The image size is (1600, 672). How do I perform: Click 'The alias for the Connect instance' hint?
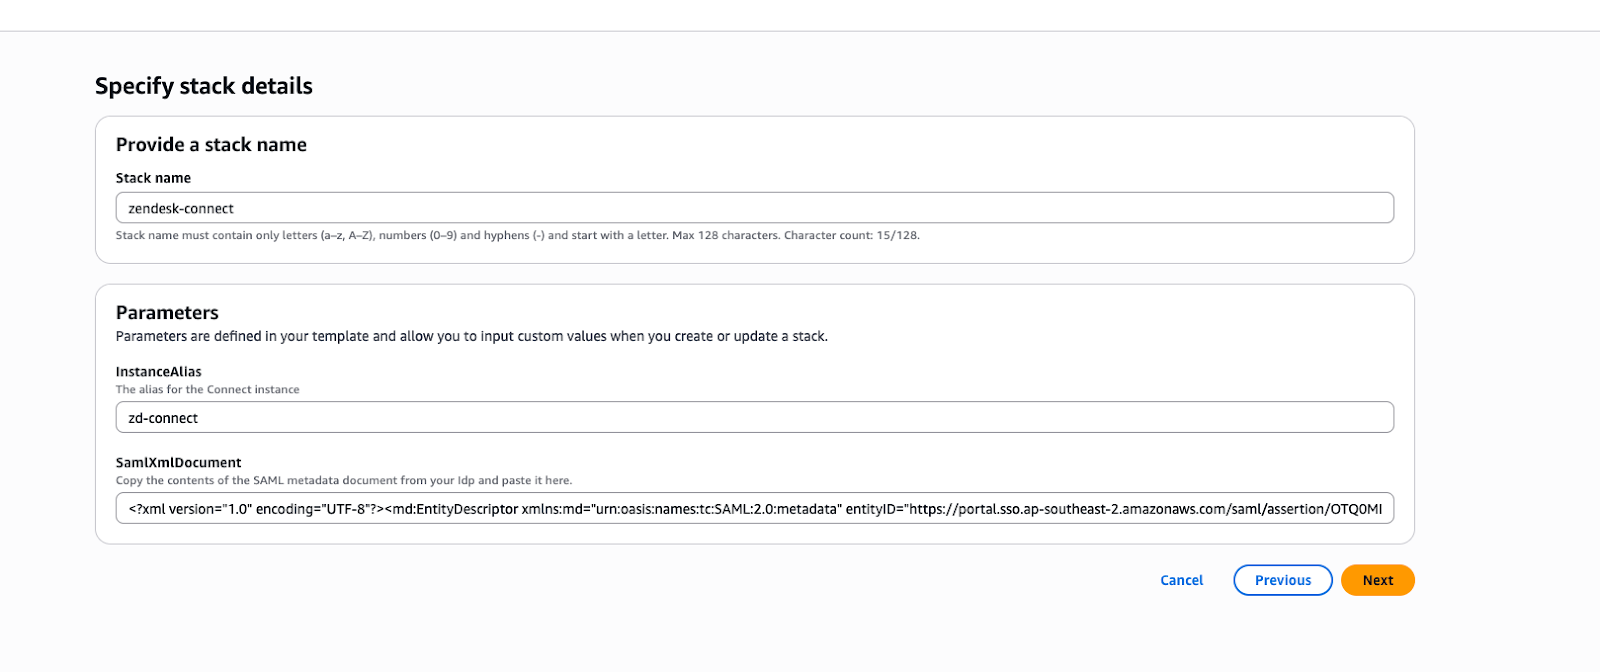(x=207, y=390)
